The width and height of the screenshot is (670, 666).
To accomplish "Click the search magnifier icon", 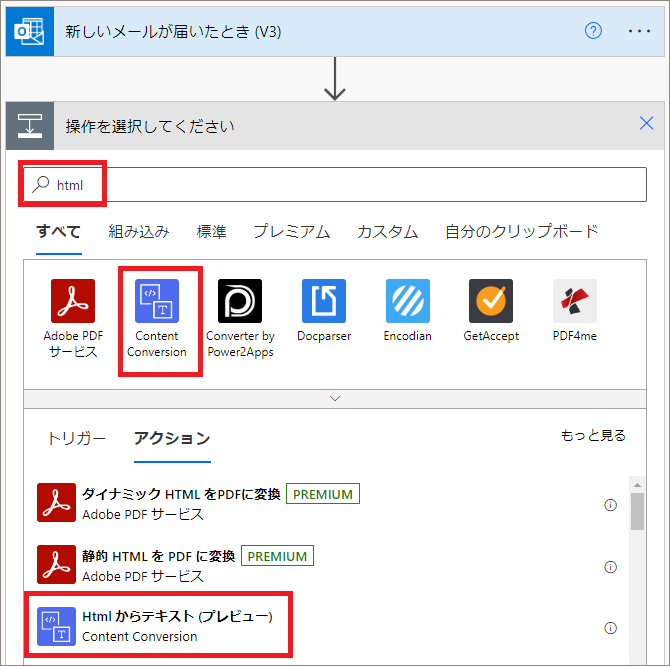I will point(41,185).
